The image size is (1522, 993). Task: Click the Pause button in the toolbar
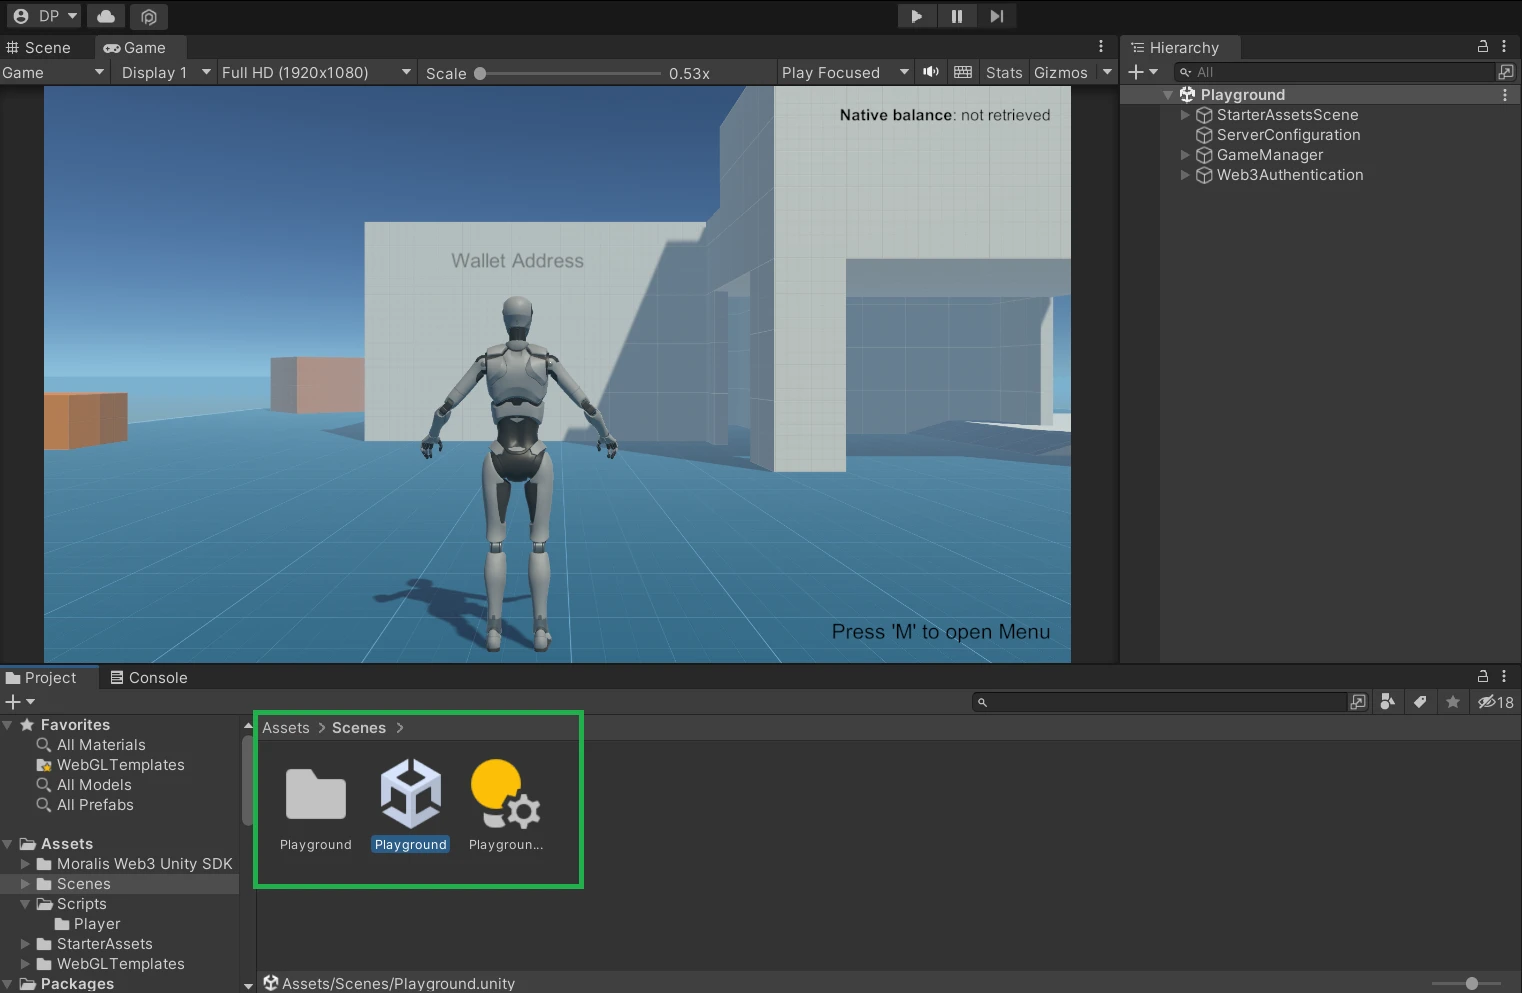point(956,16)
